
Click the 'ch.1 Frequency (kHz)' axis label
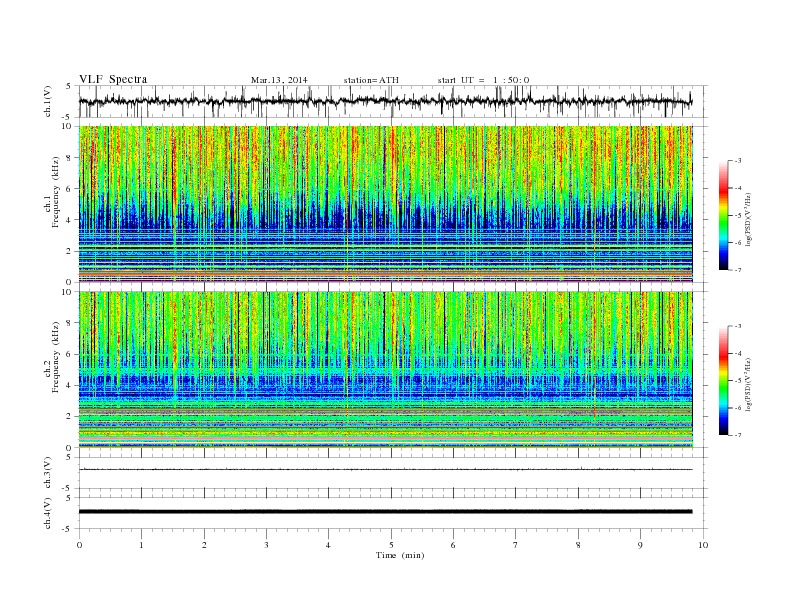52,192
